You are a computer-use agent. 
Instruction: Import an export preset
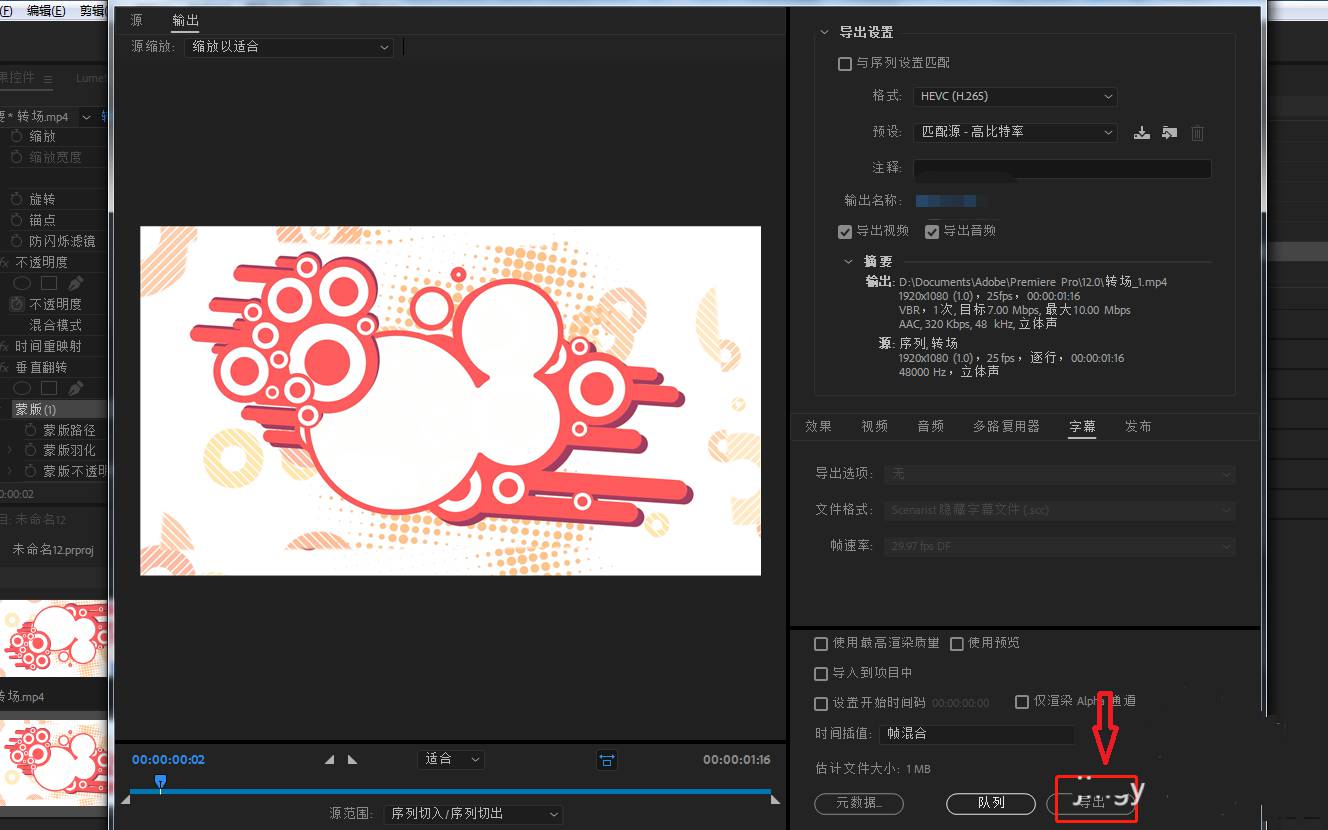tap(1169, 132)
